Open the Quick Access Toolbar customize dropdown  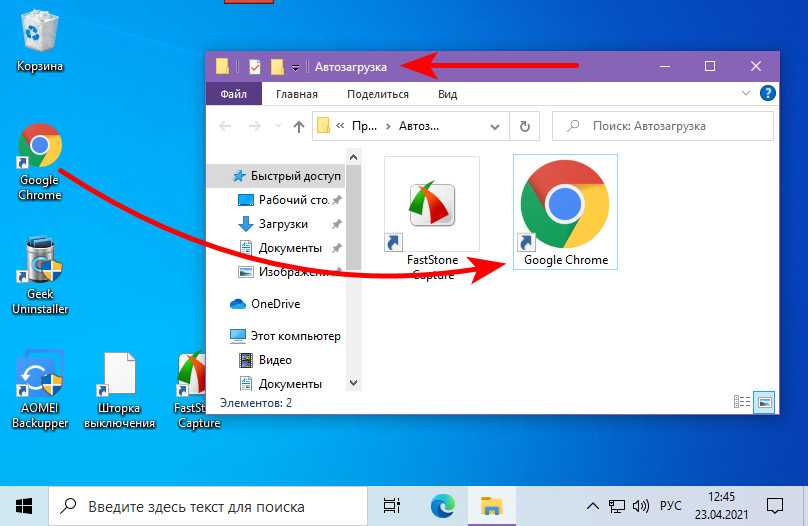pyautogui.click(x=296, y=68)
